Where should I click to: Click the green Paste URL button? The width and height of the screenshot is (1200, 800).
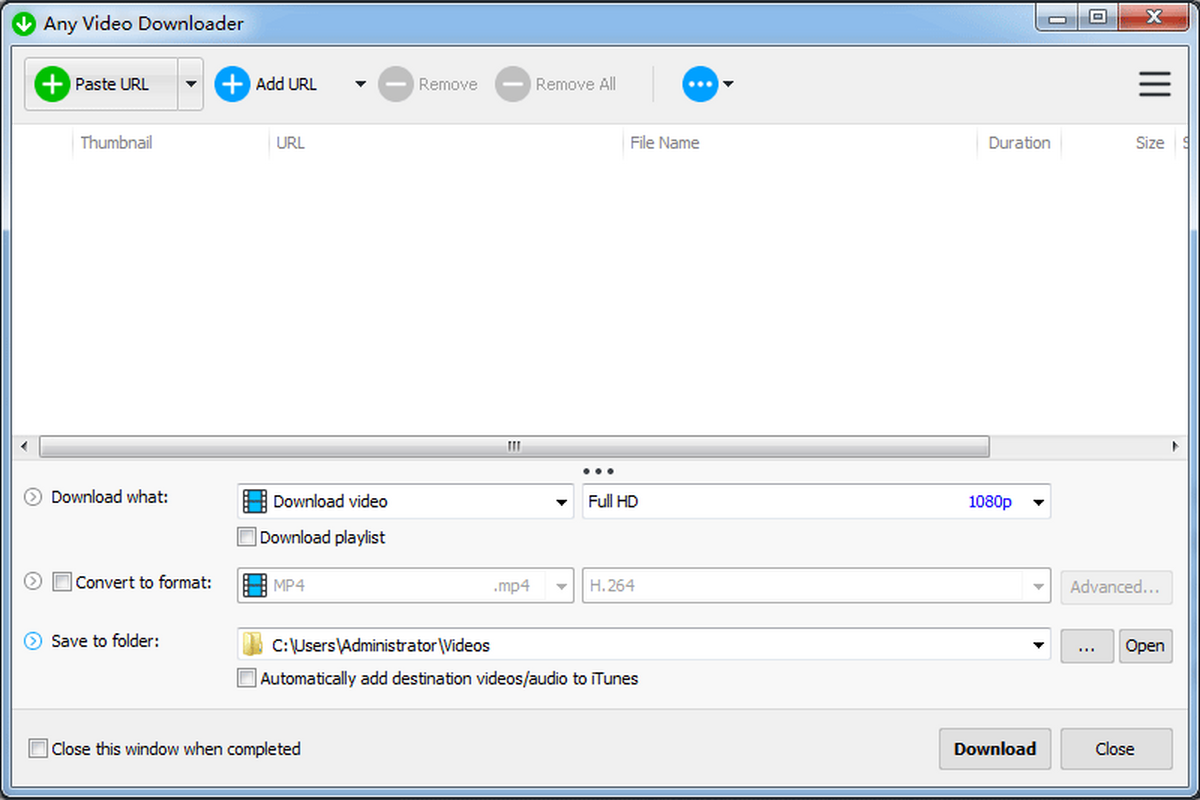point(101,84)
